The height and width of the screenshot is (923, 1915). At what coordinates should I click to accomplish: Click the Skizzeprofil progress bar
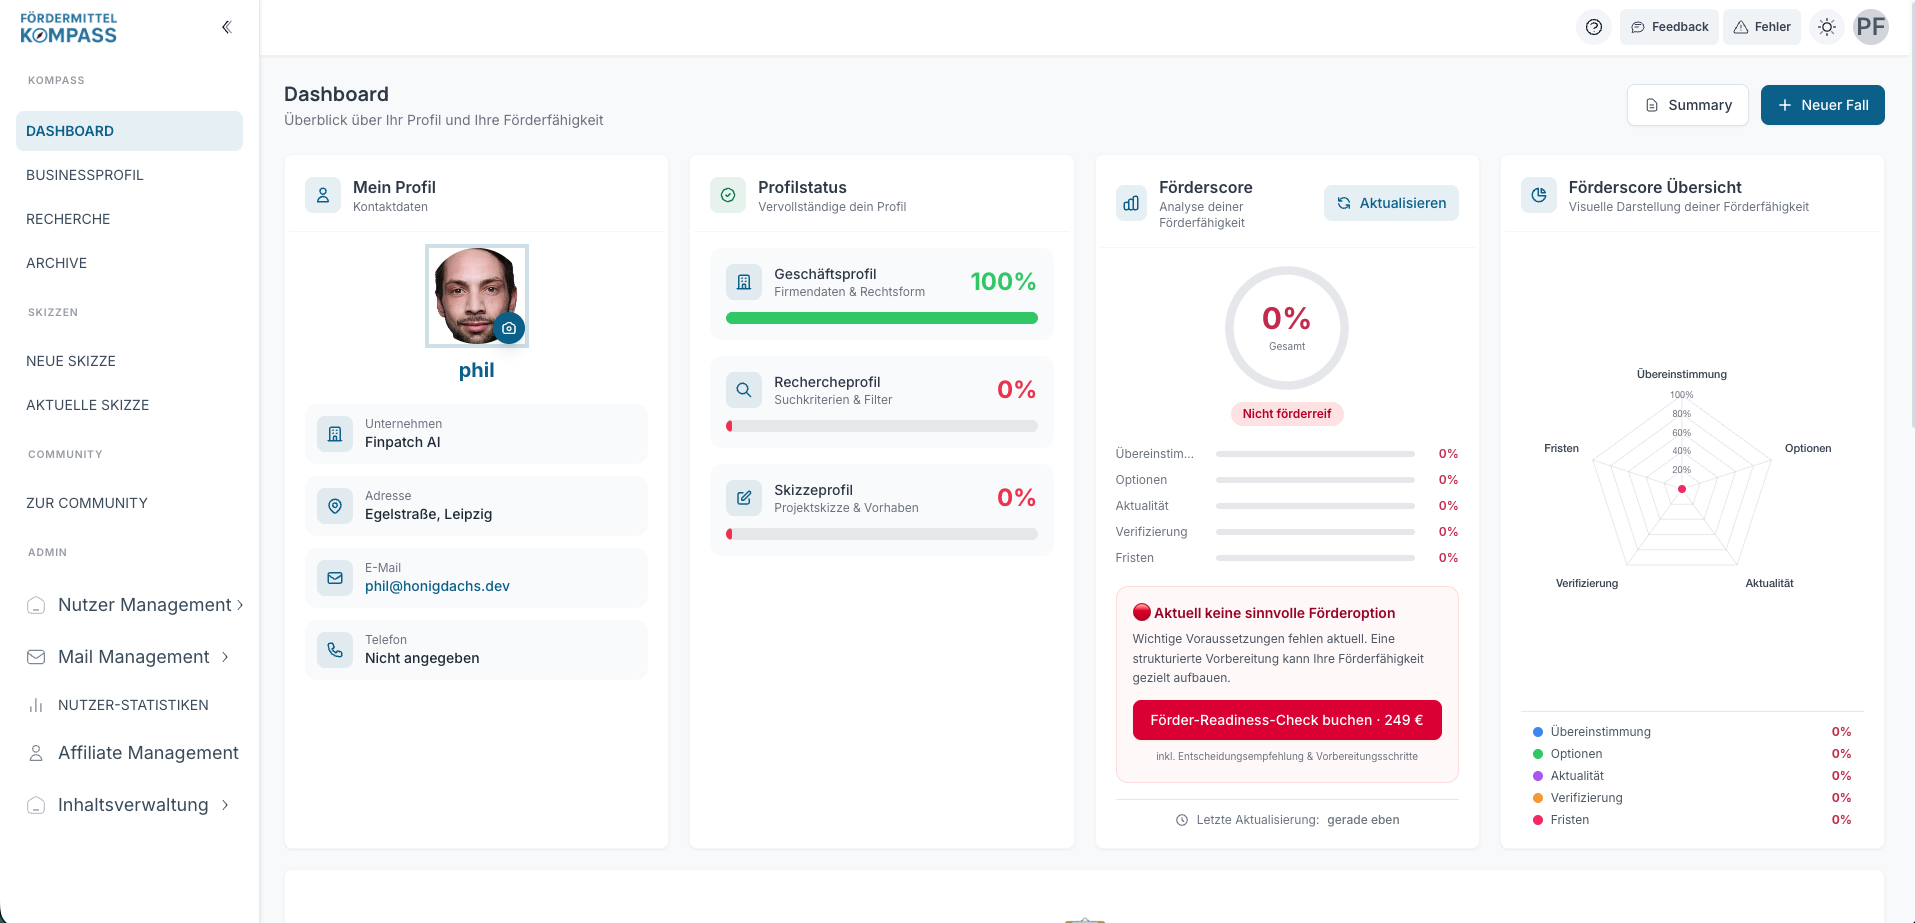pyautogui.click(x=882, y=534)
